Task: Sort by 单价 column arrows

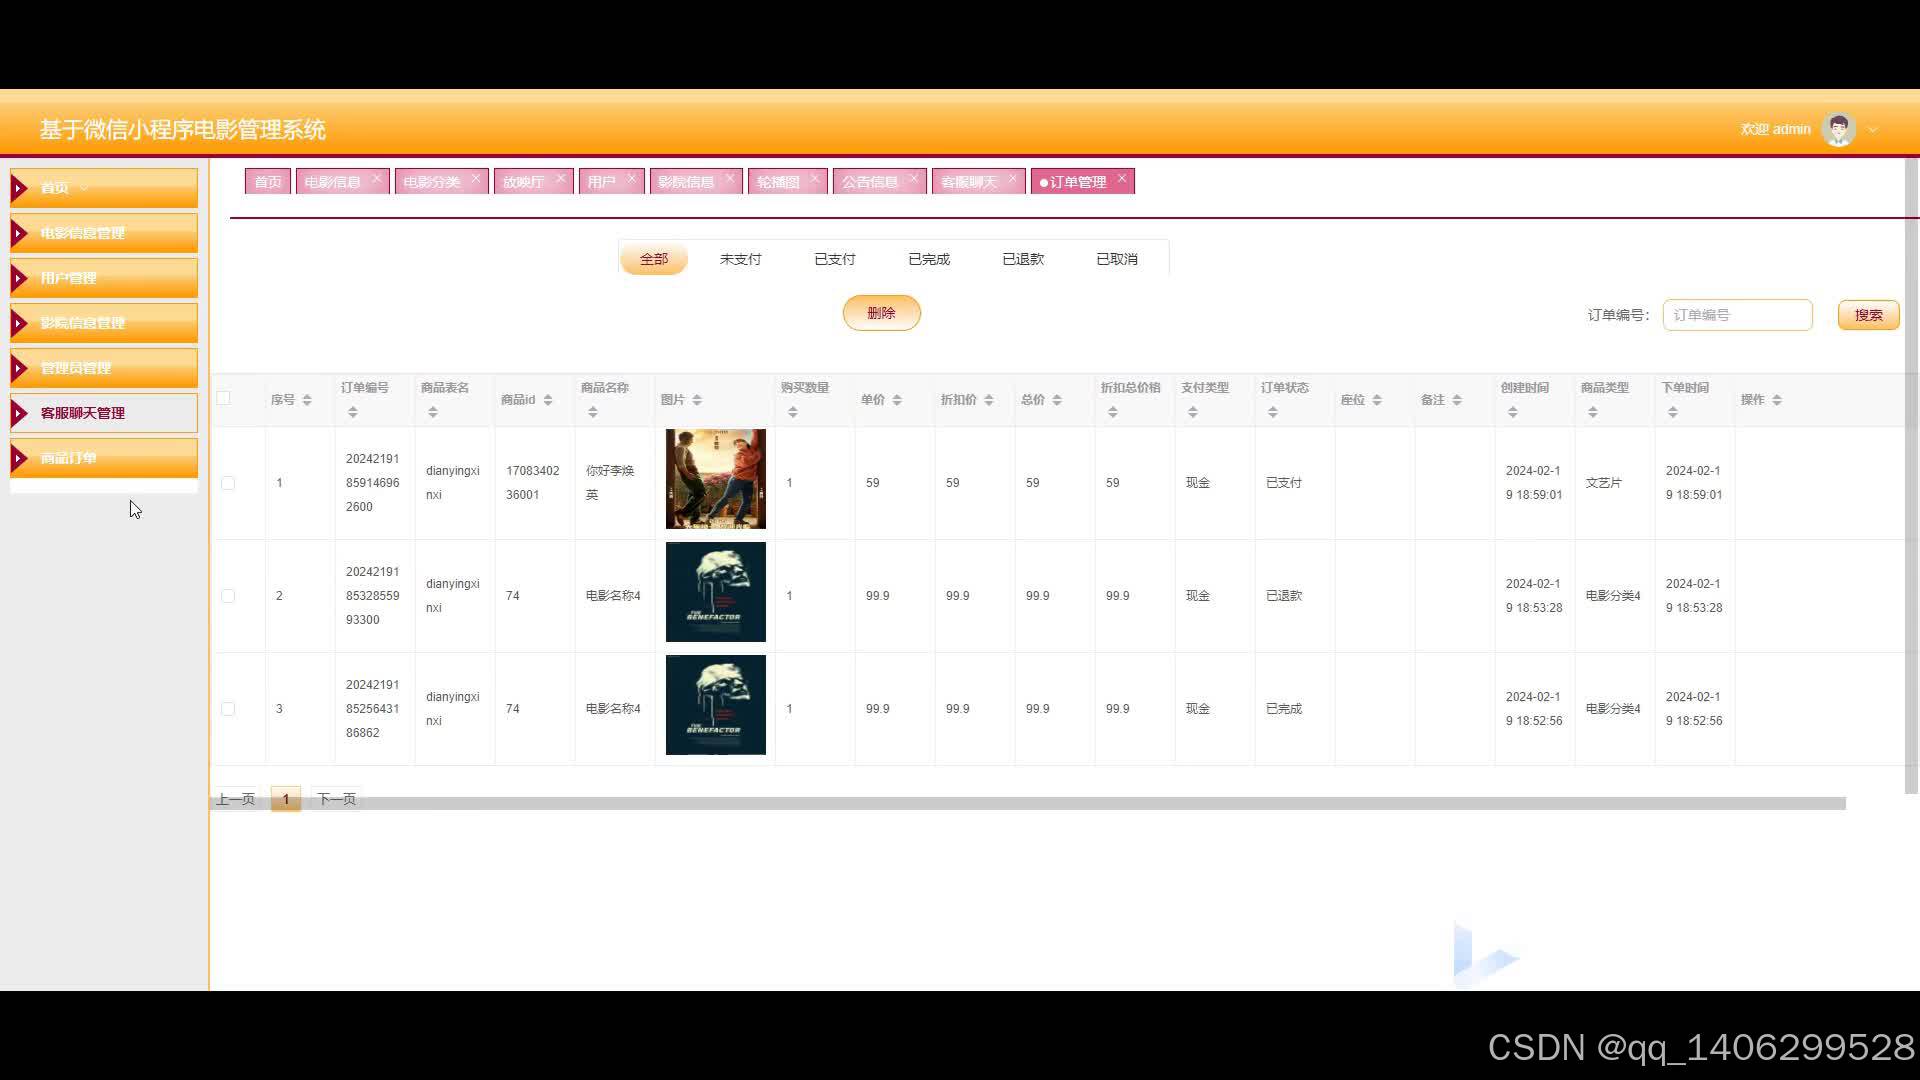Action: (x=897, y=400)
